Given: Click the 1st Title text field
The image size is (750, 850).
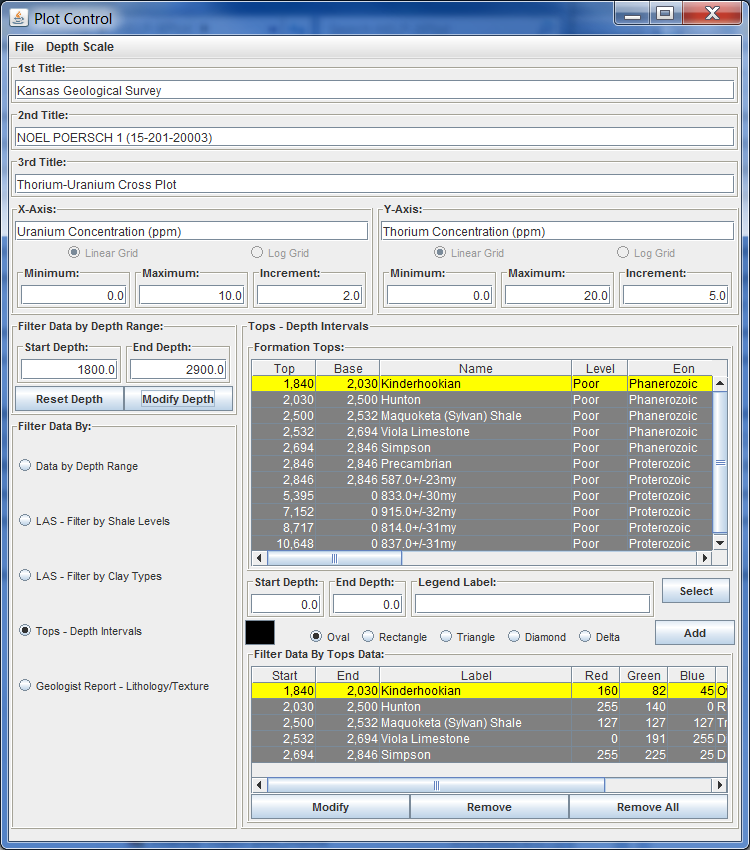Looking at the screenshot, I should coord(374,90).
